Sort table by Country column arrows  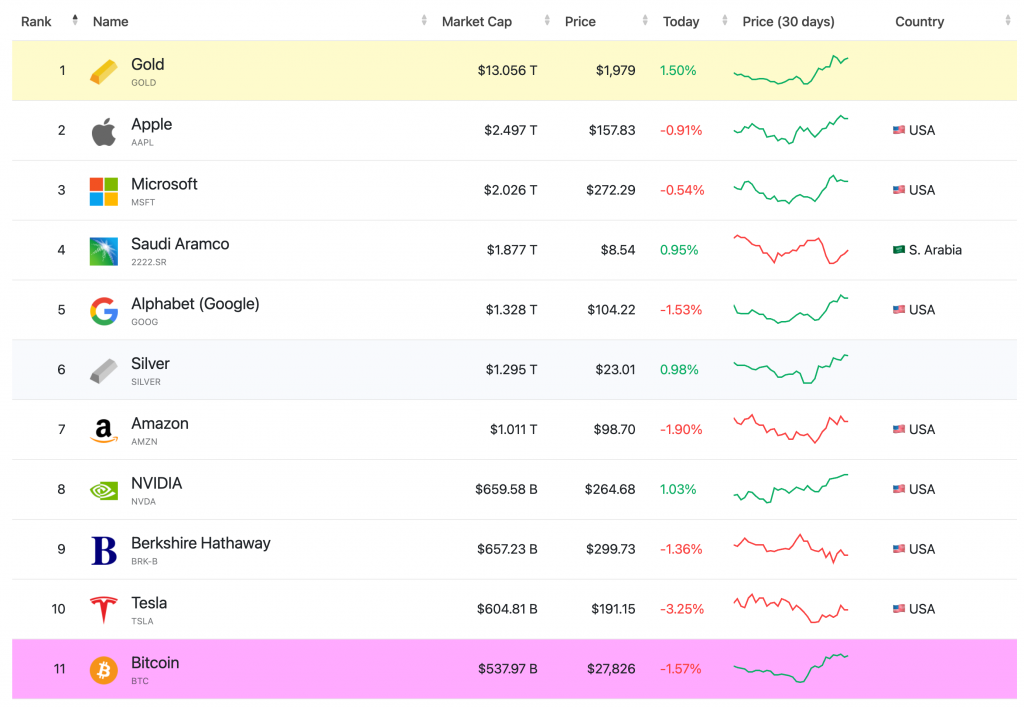[x=1008, y=20]
